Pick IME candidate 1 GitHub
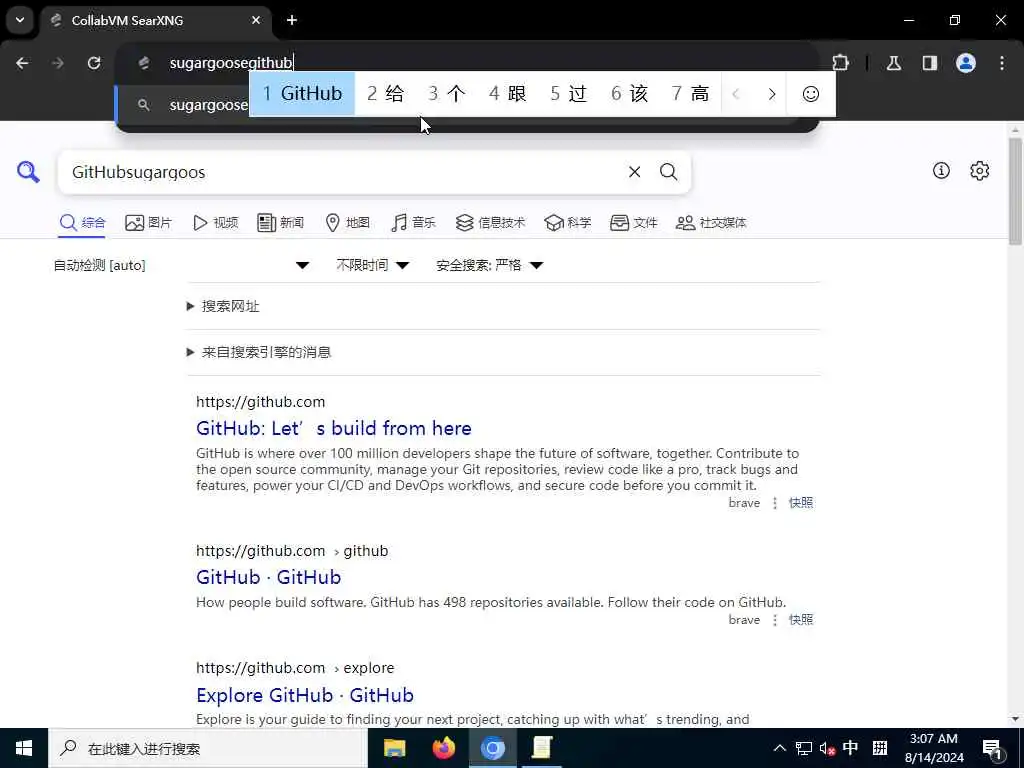1024x768 pixels. (302, 94)
